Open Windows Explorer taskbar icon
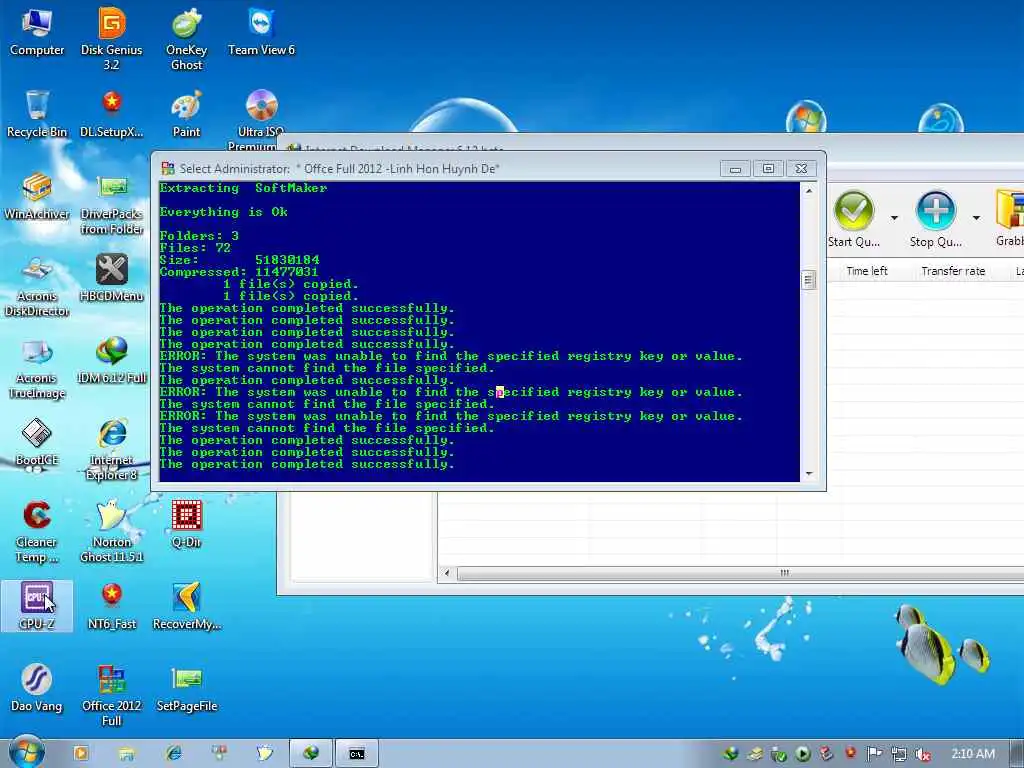1024x768 pixels. (x=127, y=753)
